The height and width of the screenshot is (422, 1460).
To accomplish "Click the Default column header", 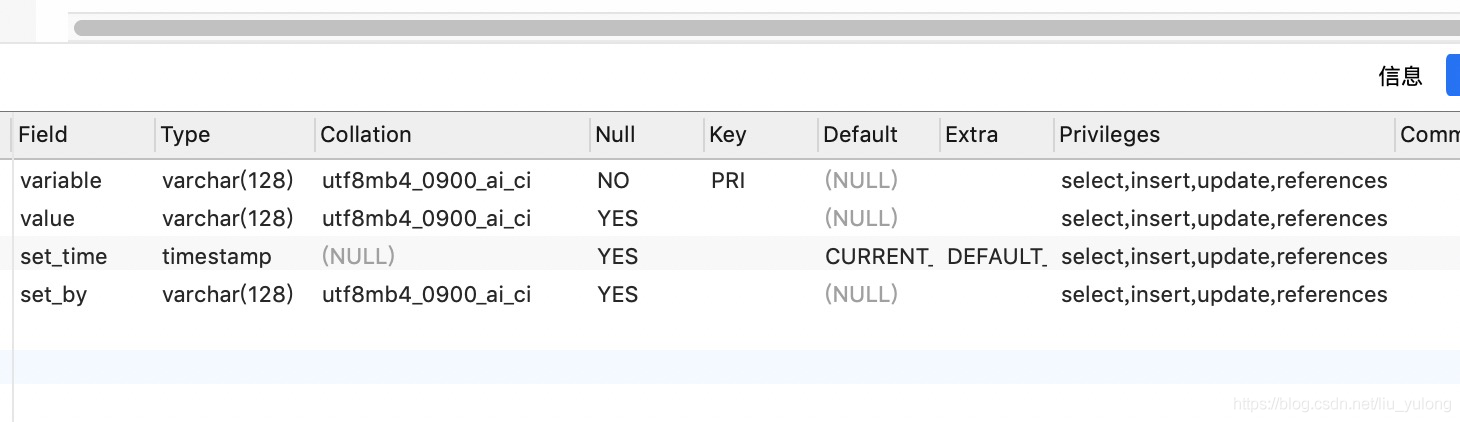I will coord(860,135).
